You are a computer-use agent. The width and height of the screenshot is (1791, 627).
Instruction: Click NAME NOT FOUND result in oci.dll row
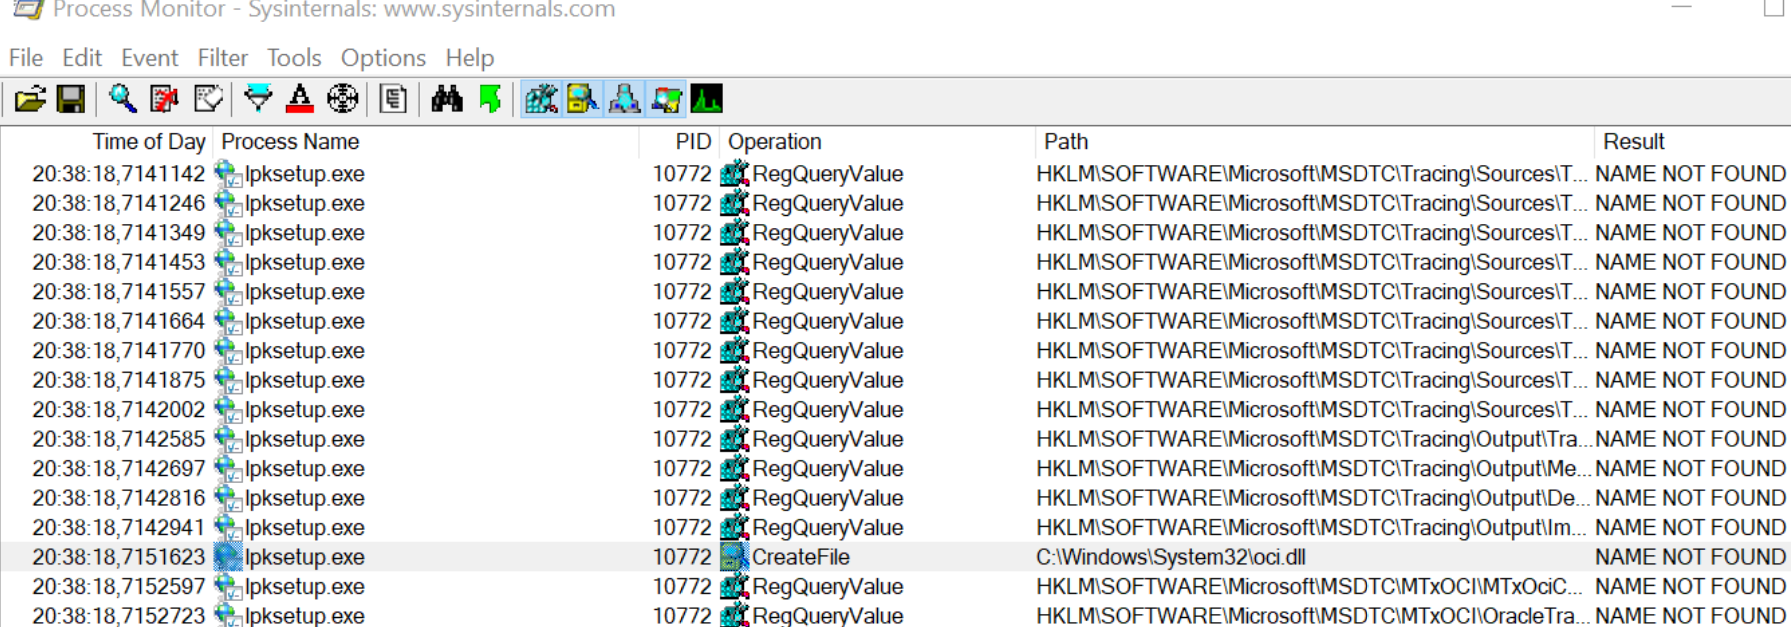click(1690, 557)
